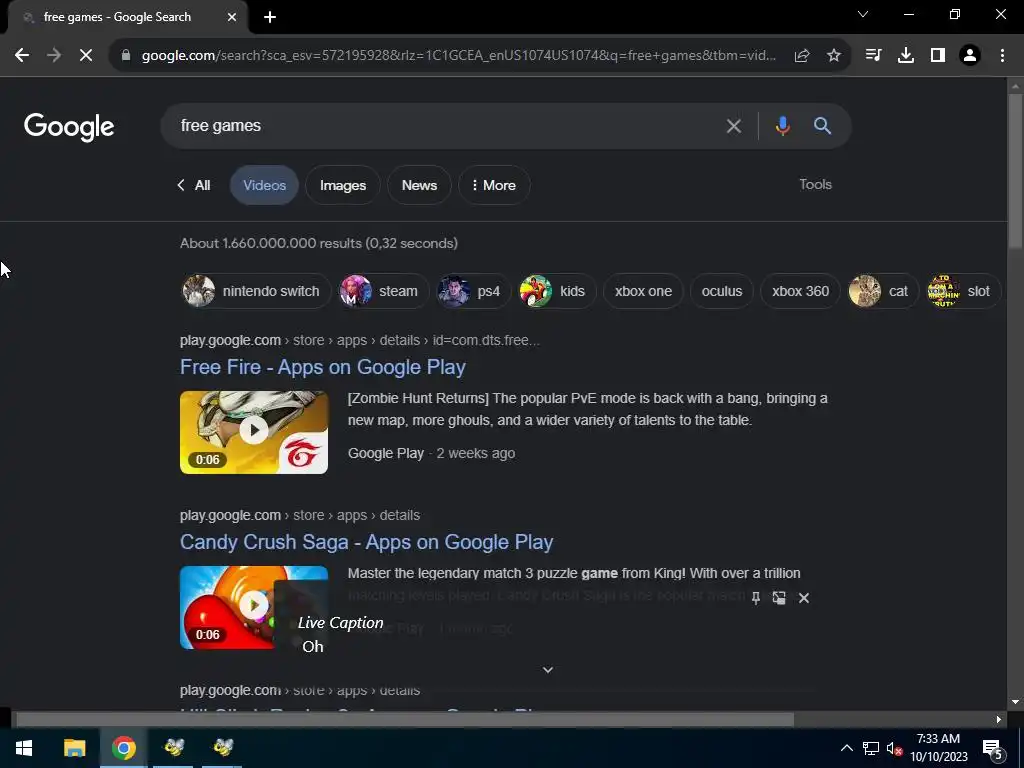Click the About 1.660.000.000 results text

pyautogui.click(x=319, y=244)
